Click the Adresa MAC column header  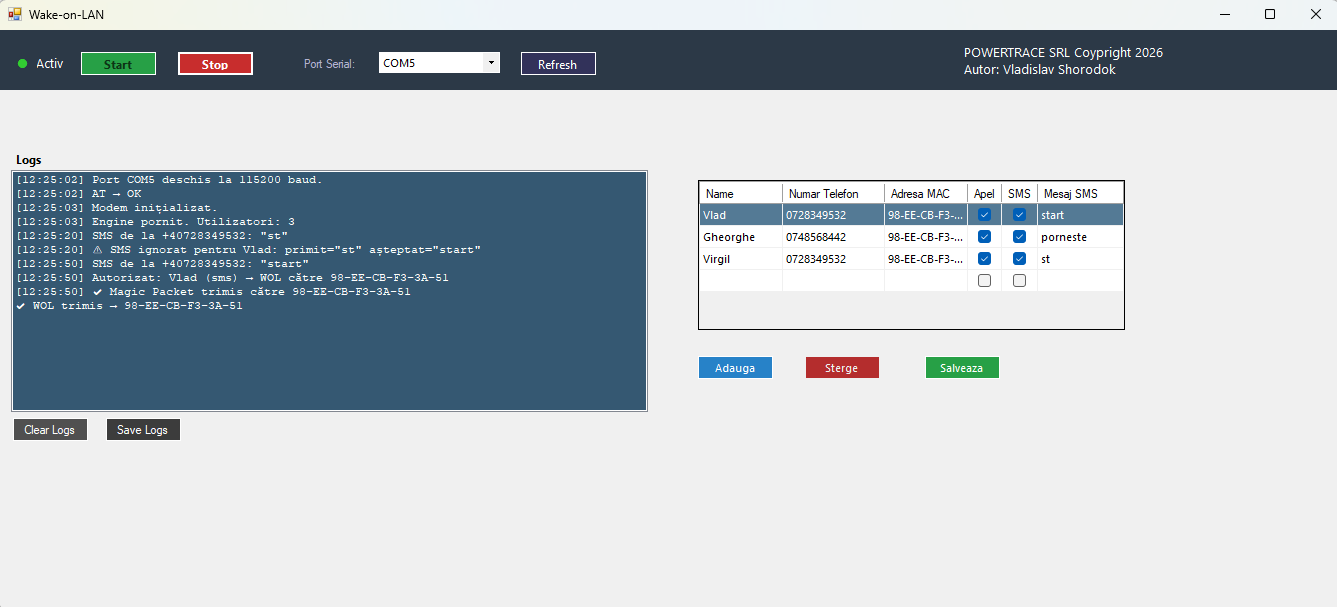(x=926, y=193)
